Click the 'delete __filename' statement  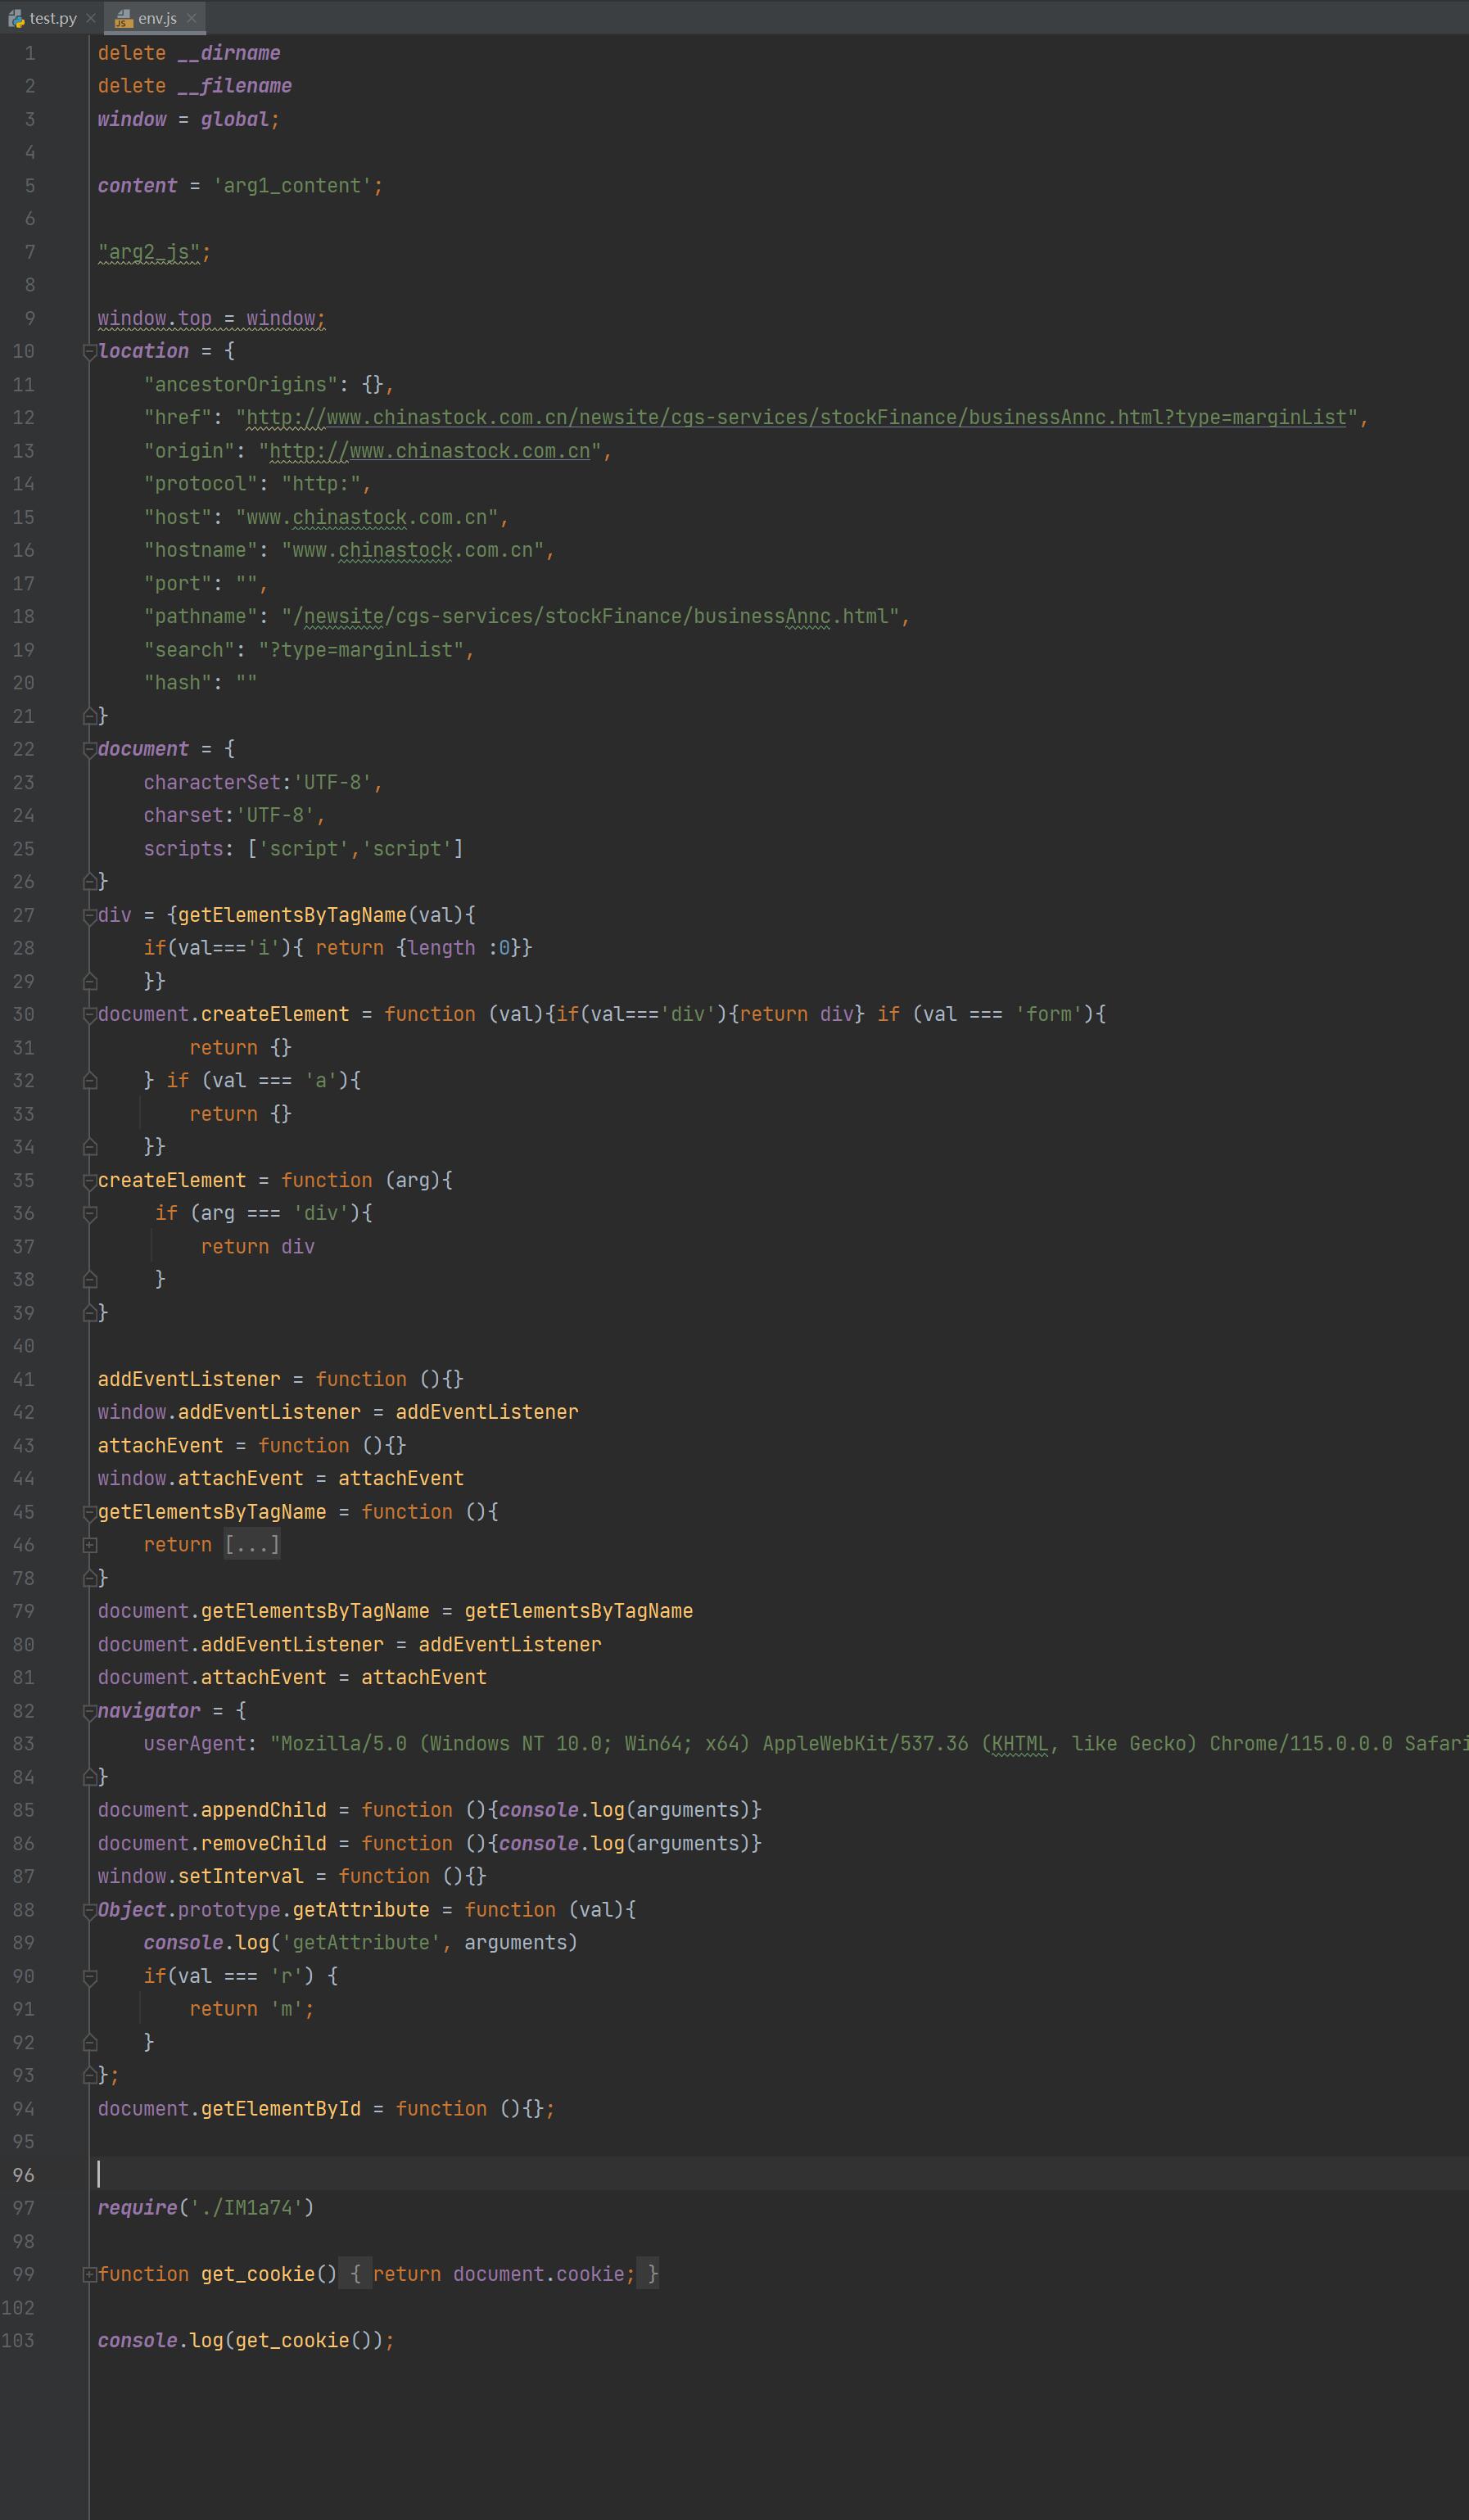coord(195,86)
